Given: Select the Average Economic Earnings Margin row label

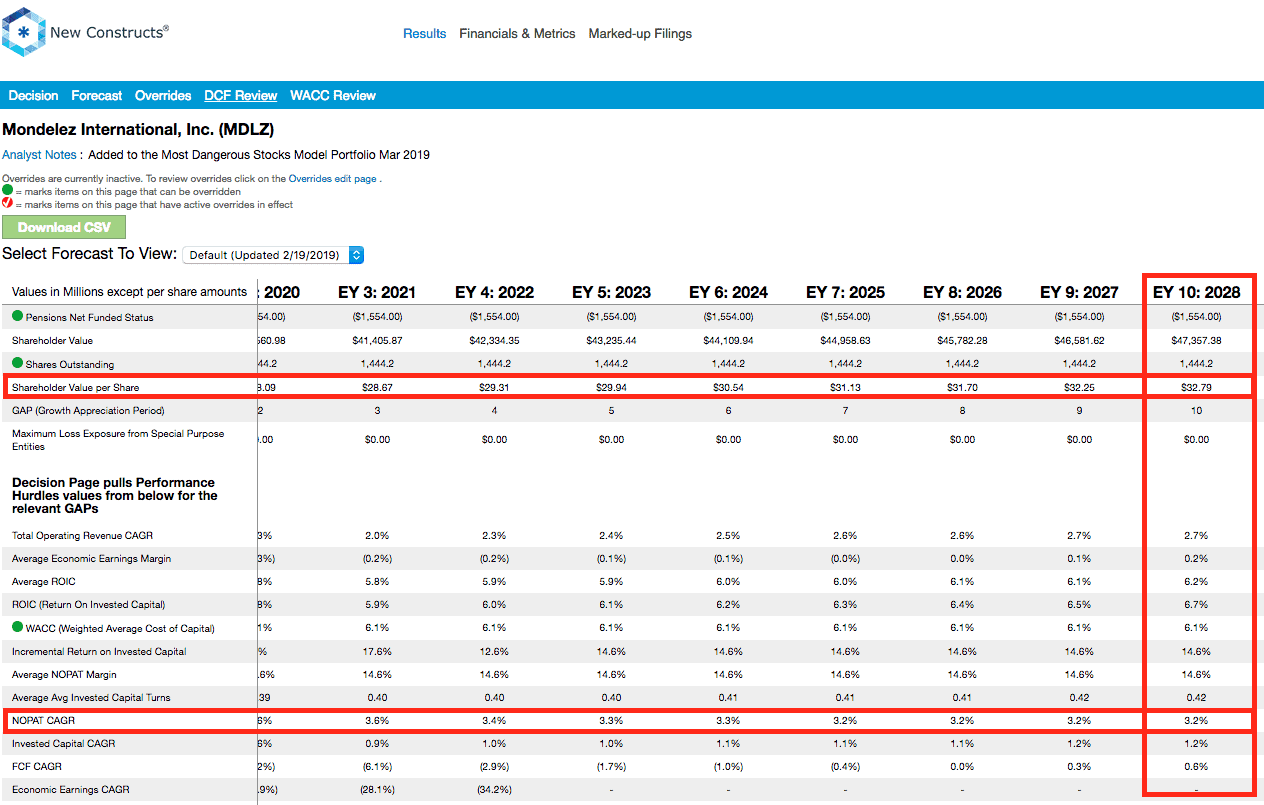Looking at the screenshot, I should pyautogui.click(x=92, y=559).
